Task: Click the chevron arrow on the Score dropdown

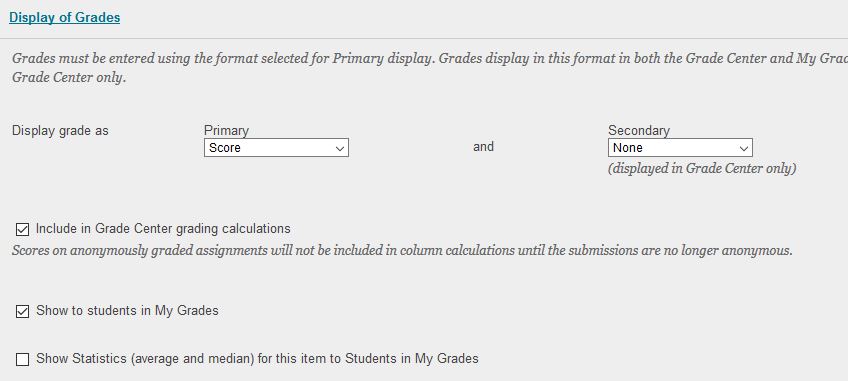Action: [340, 148]
